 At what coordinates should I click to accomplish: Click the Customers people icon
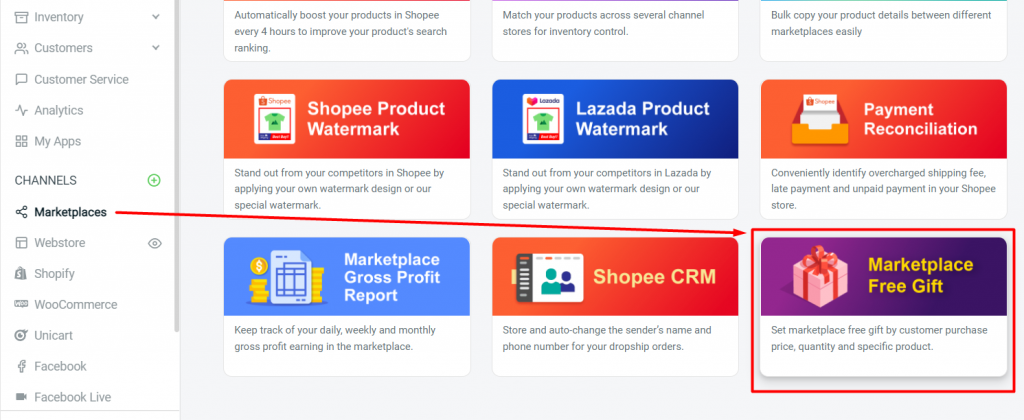coord(22,48)
